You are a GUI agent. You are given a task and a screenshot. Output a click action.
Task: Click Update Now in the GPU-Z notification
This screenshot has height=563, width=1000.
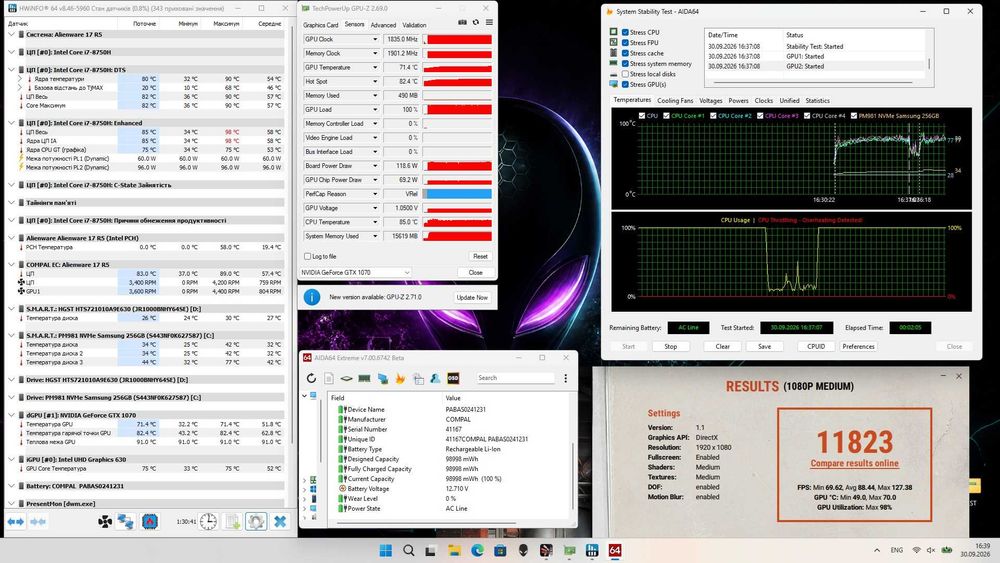tap(472, 298)
